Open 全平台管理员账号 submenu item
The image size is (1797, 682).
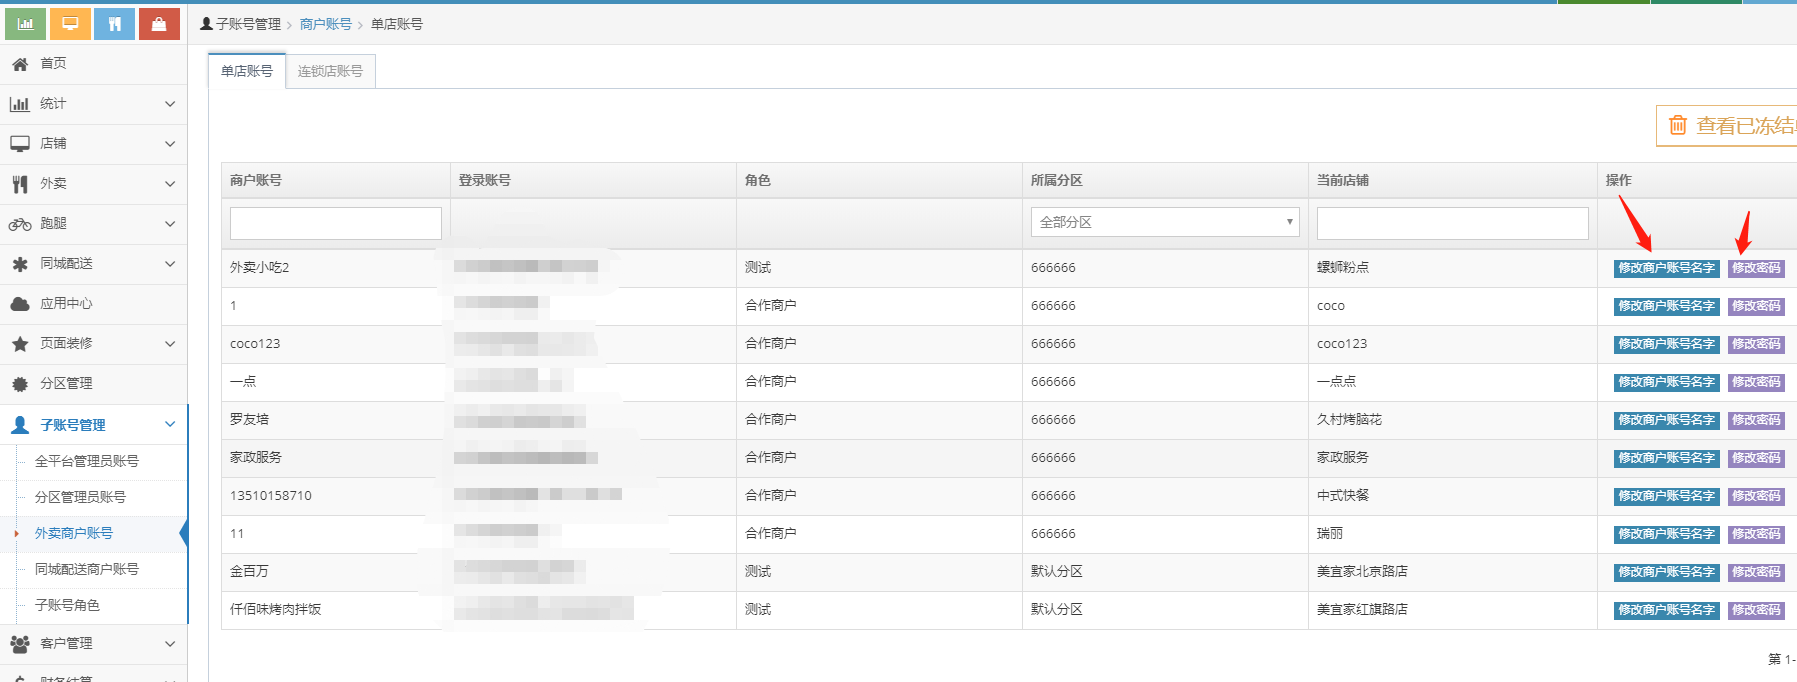click(87, 461)
